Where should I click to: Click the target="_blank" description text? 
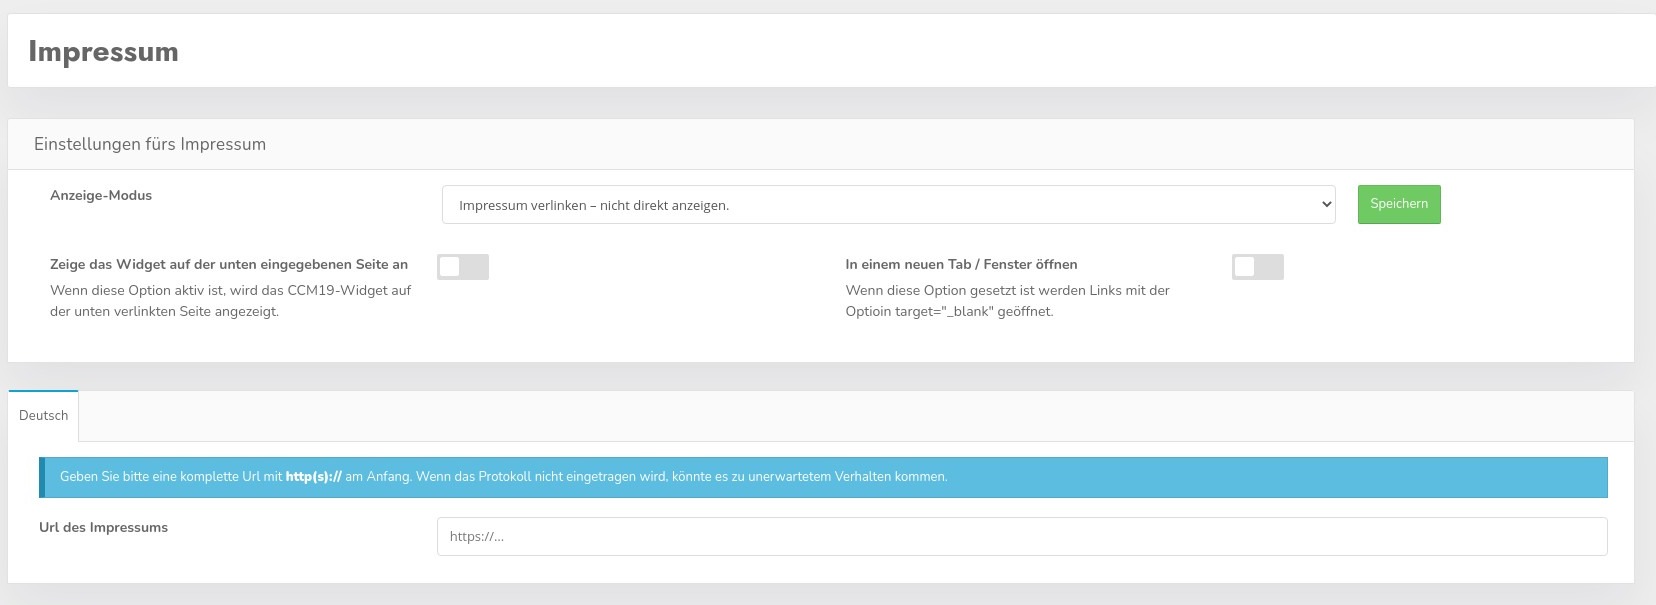click(1007, 301)
